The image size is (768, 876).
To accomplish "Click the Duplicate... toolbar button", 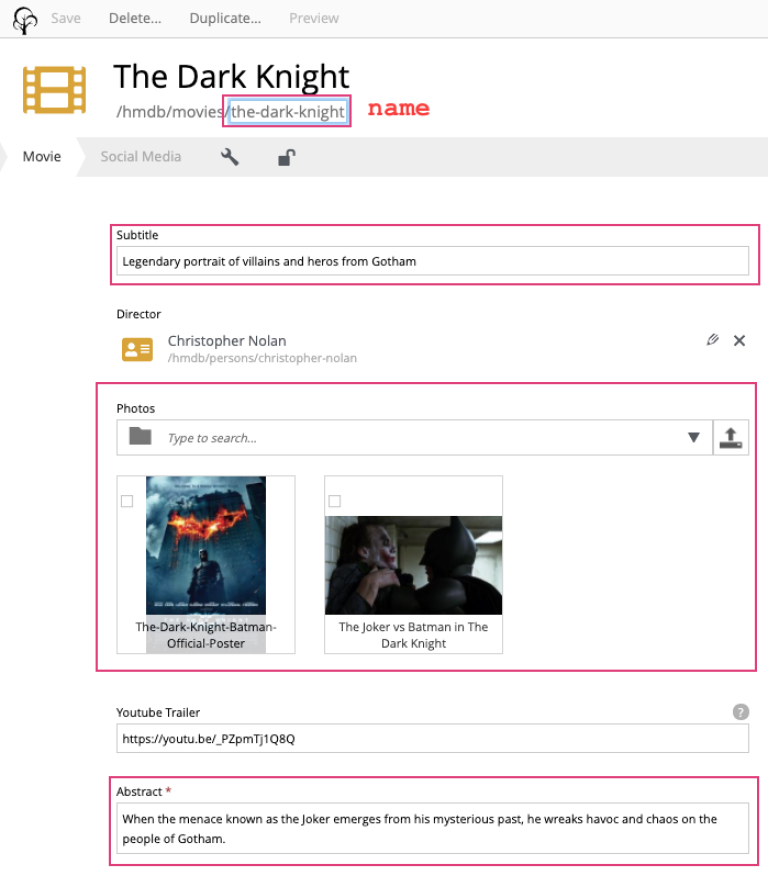I will [225, 18].
